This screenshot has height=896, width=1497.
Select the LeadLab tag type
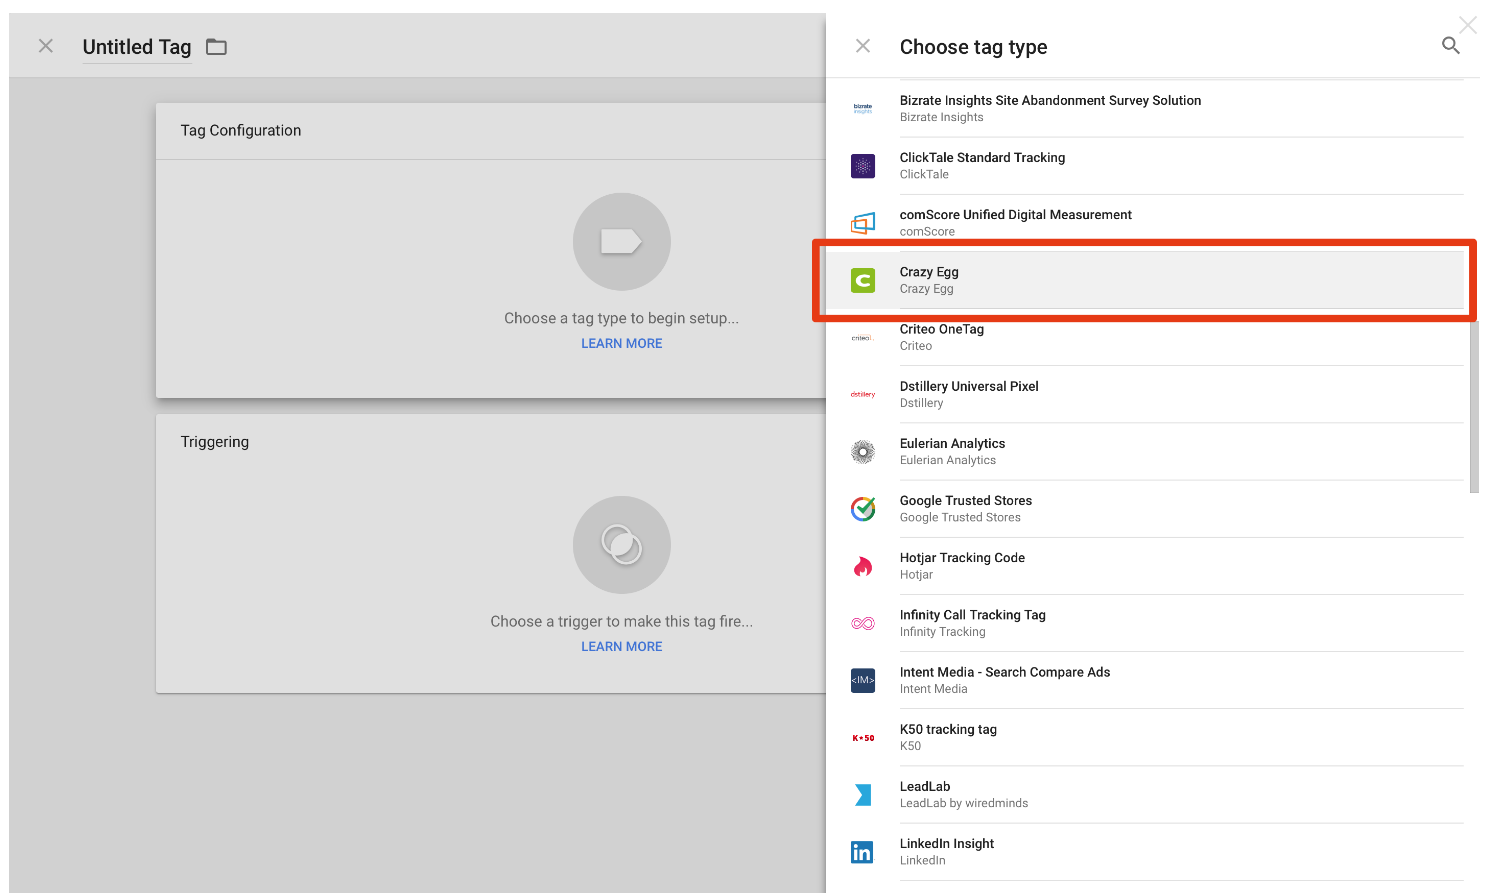(1145, 794)
